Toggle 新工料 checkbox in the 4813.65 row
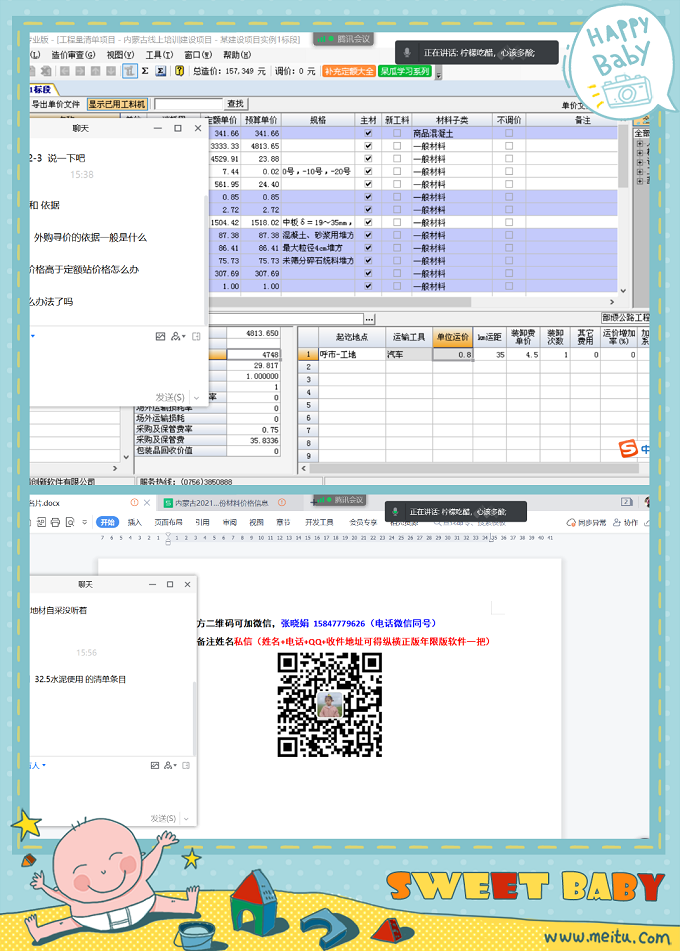The image size is (680, 951). 397,146
